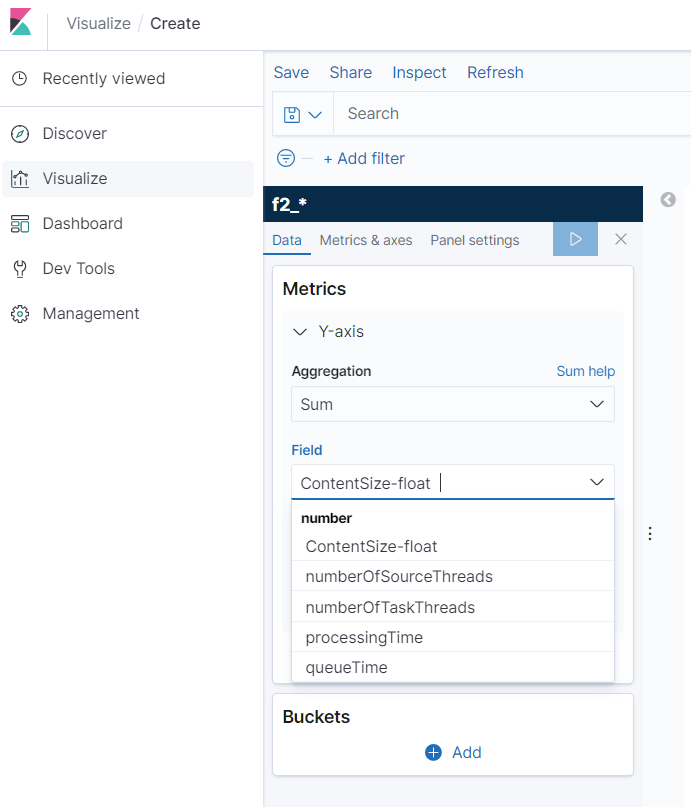Viewport: 691px width, 807px height.
Task: Click Share in the top menu
Action: point(350,73)
